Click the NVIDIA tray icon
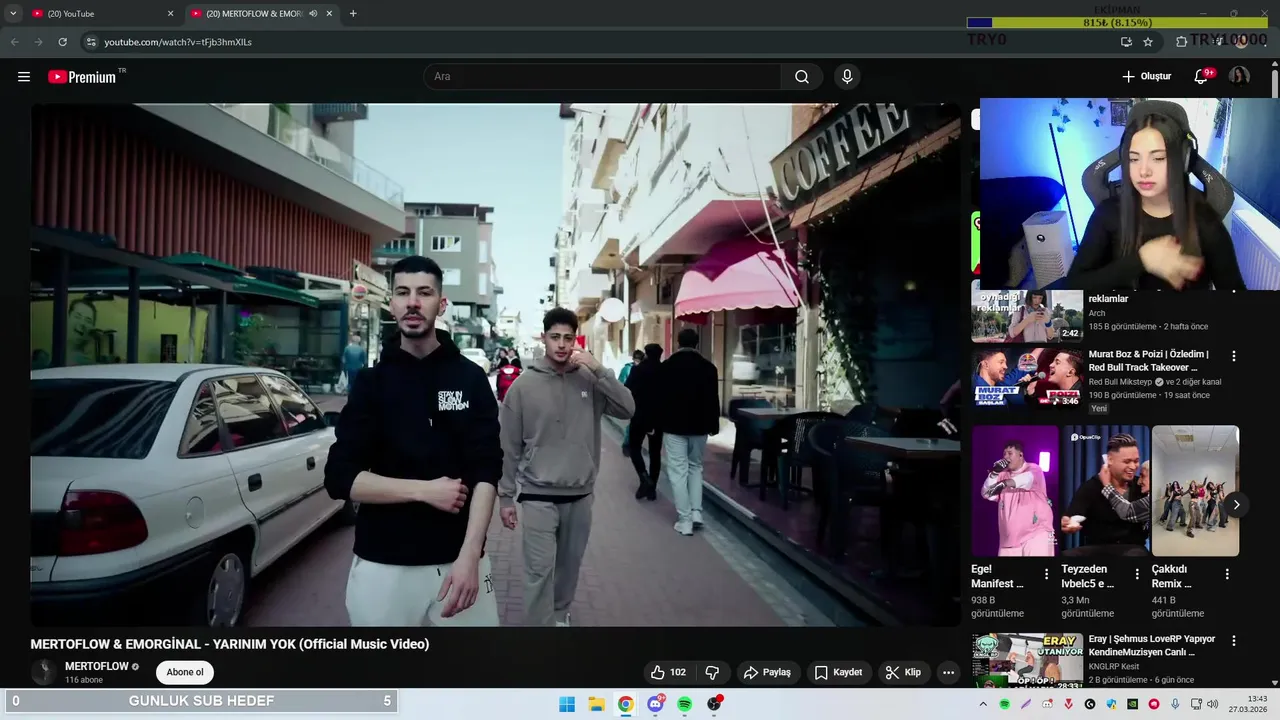 1132,704
